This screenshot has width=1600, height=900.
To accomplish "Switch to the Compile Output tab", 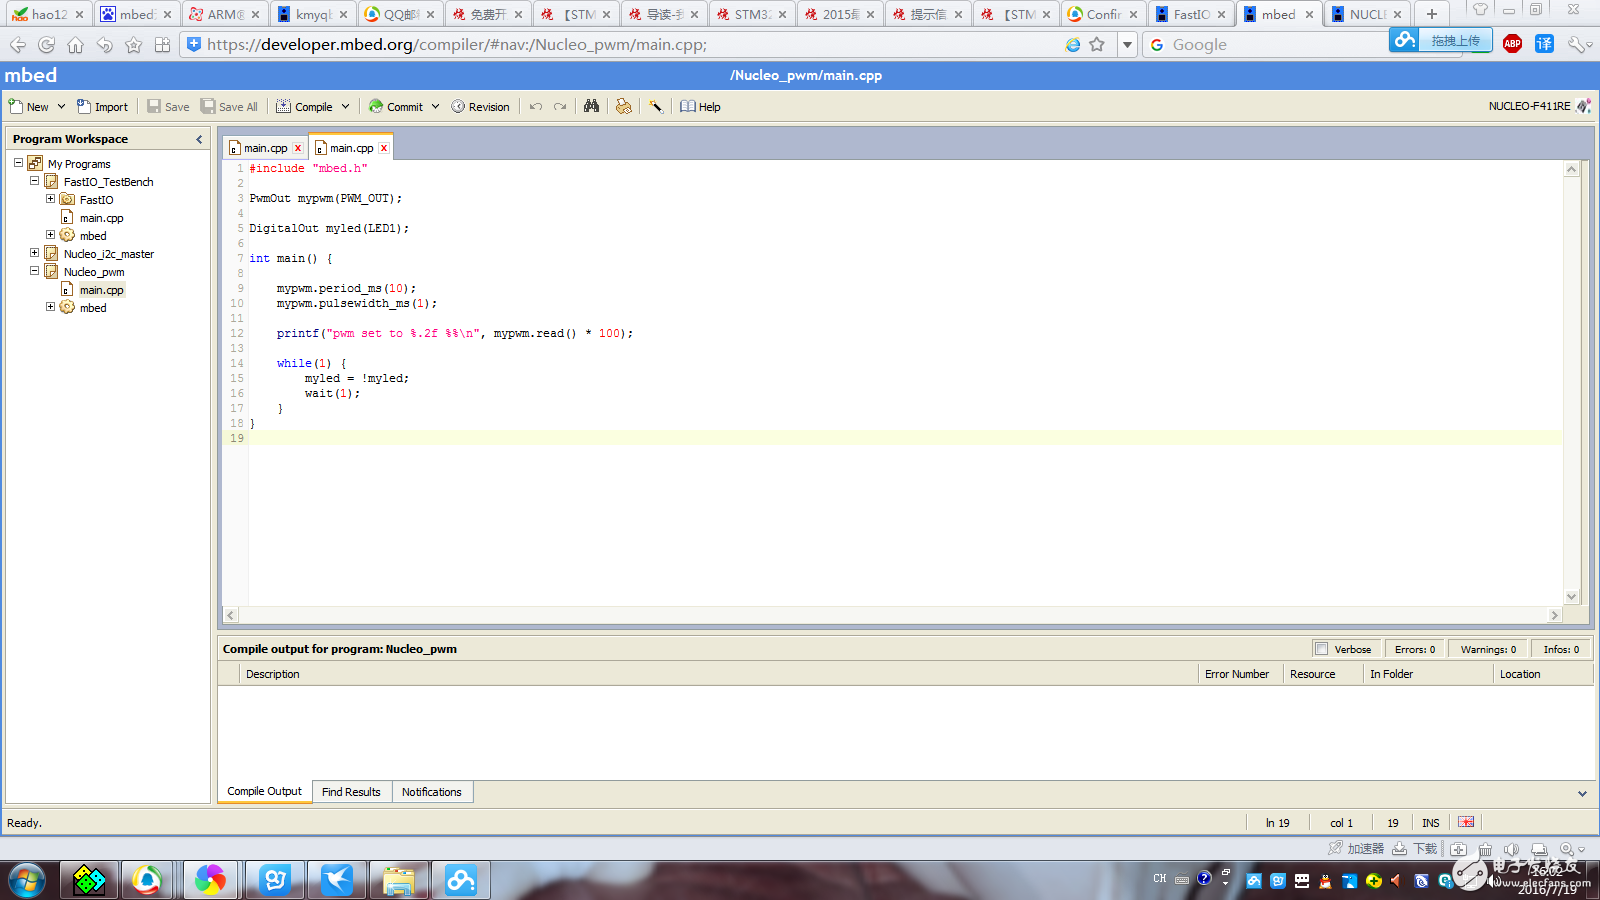I will [264, 791].
